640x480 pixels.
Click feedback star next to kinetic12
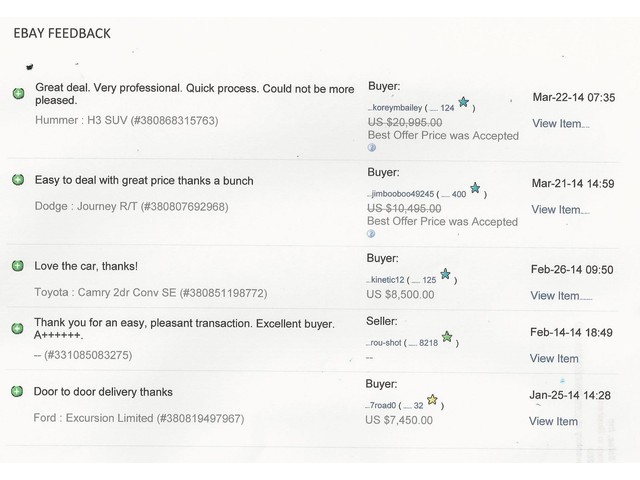[x=445, y=274]
